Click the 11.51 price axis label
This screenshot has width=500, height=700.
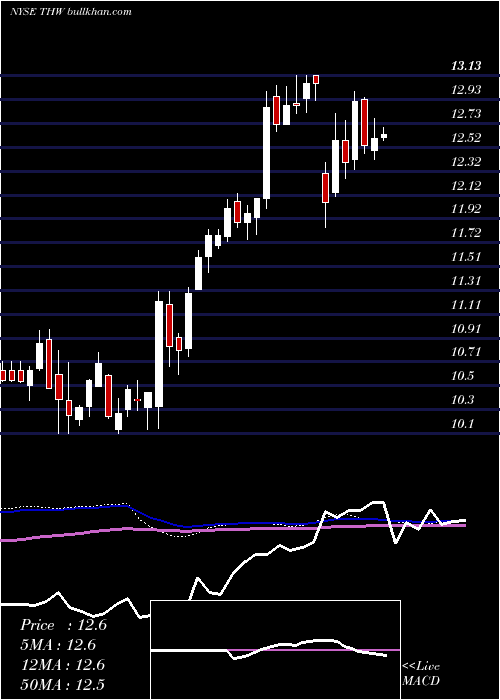point(466,257)
